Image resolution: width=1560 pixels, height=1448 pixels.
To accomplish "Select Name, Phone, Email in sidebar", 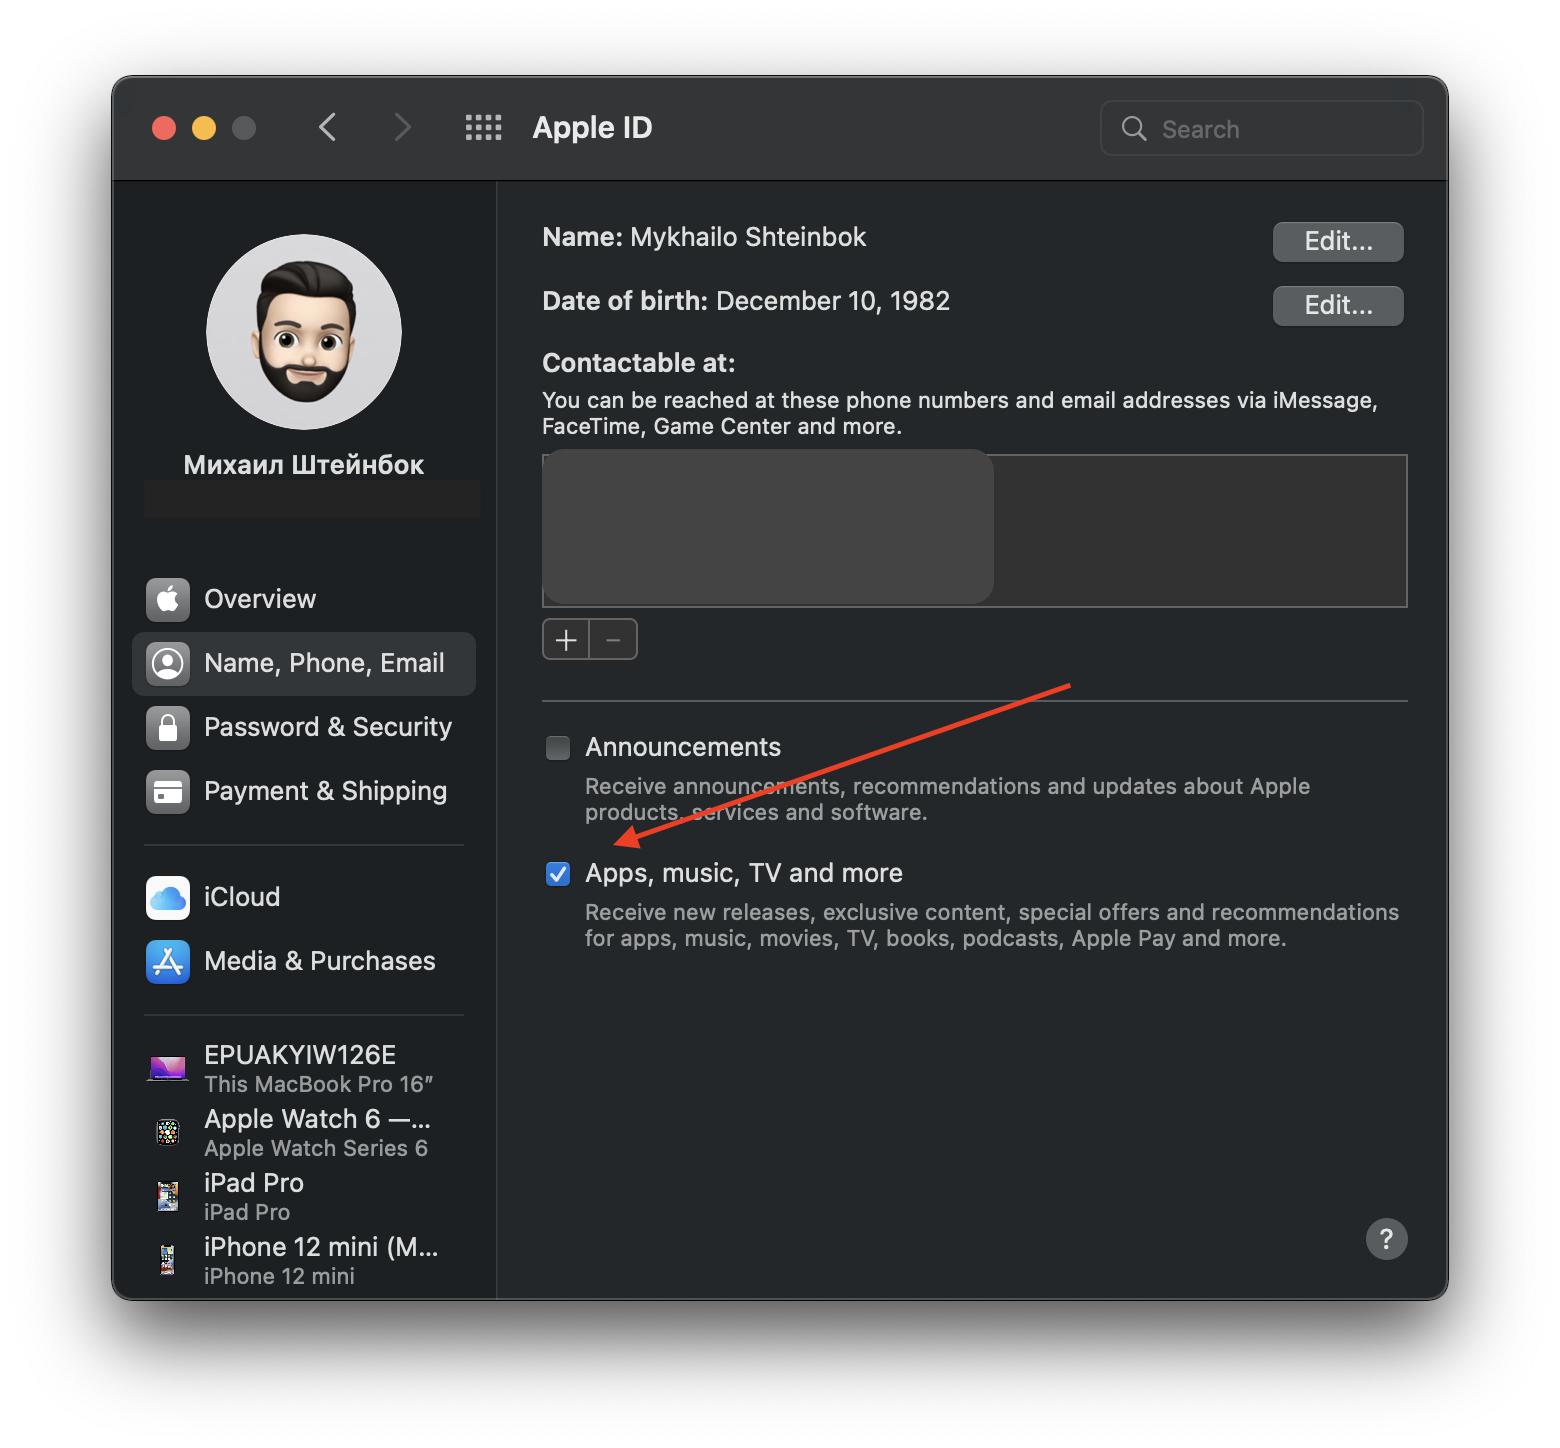I will click(x=304, y=663).
